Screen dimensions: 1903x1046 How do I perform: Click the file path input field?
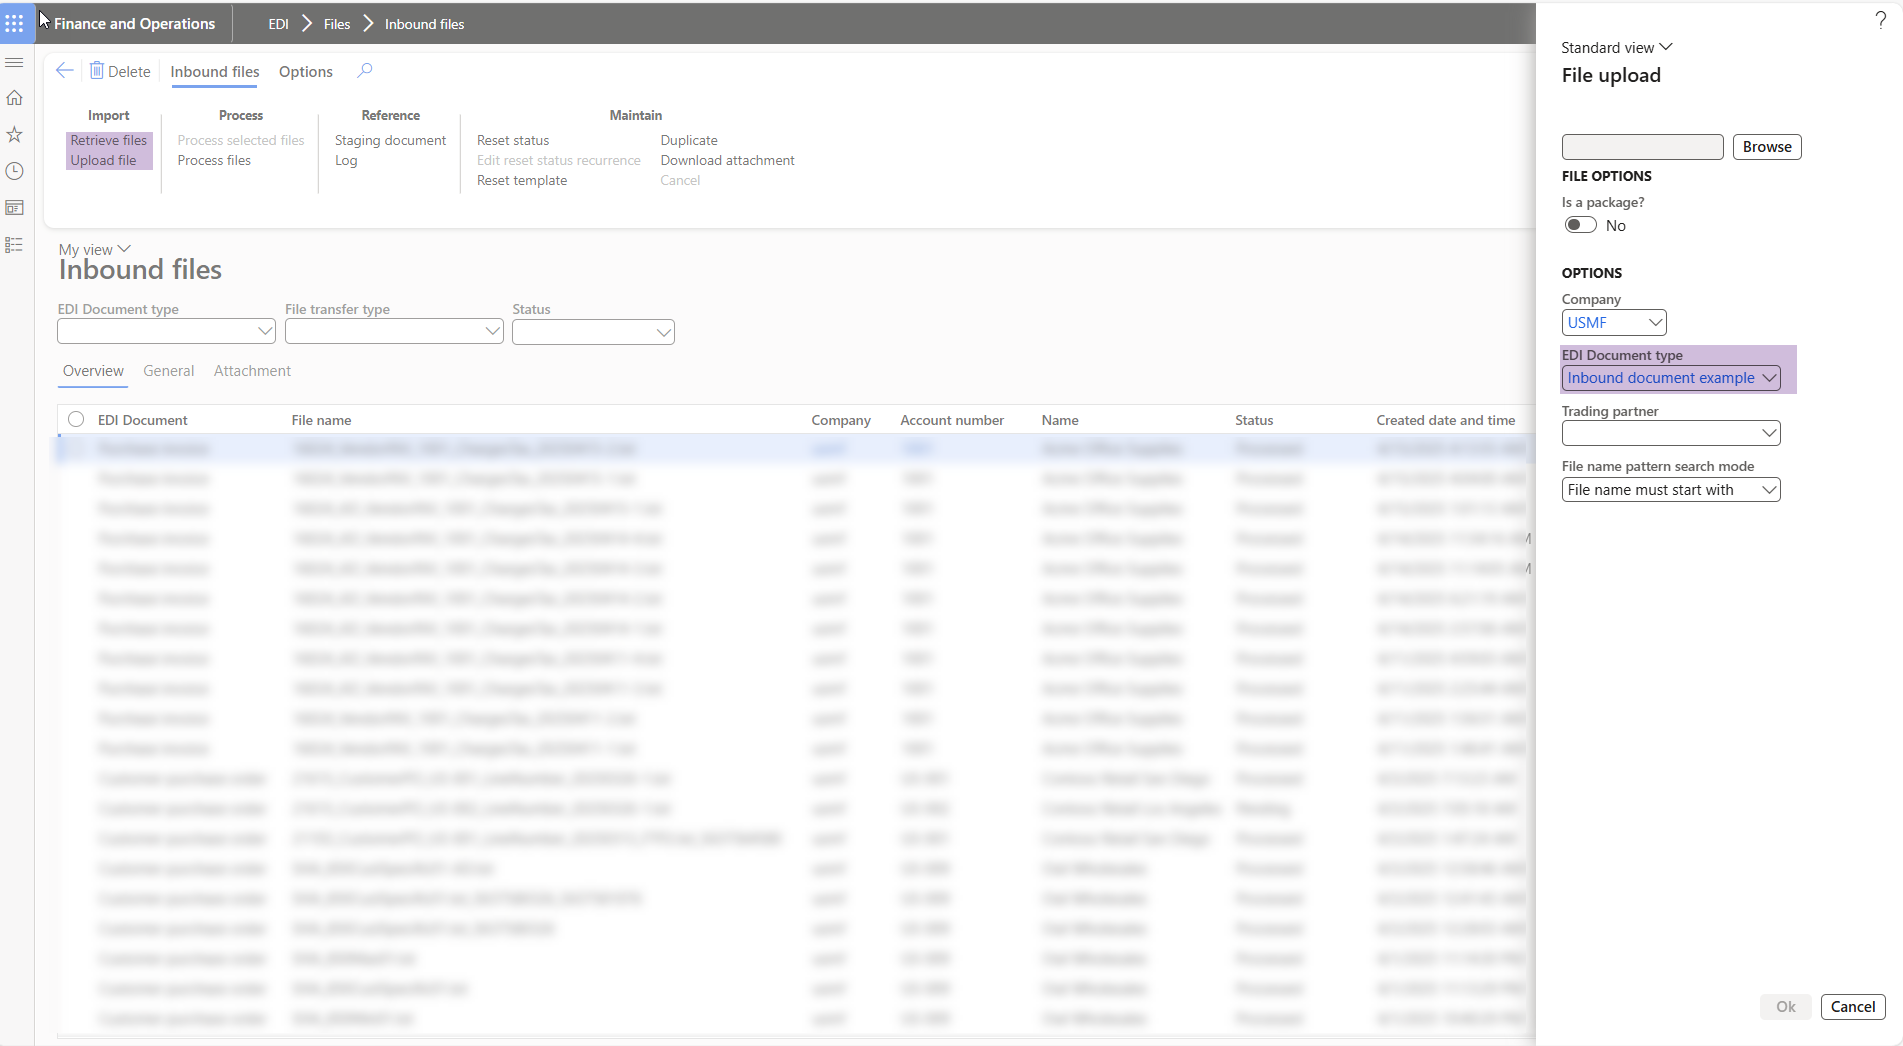1642,147
